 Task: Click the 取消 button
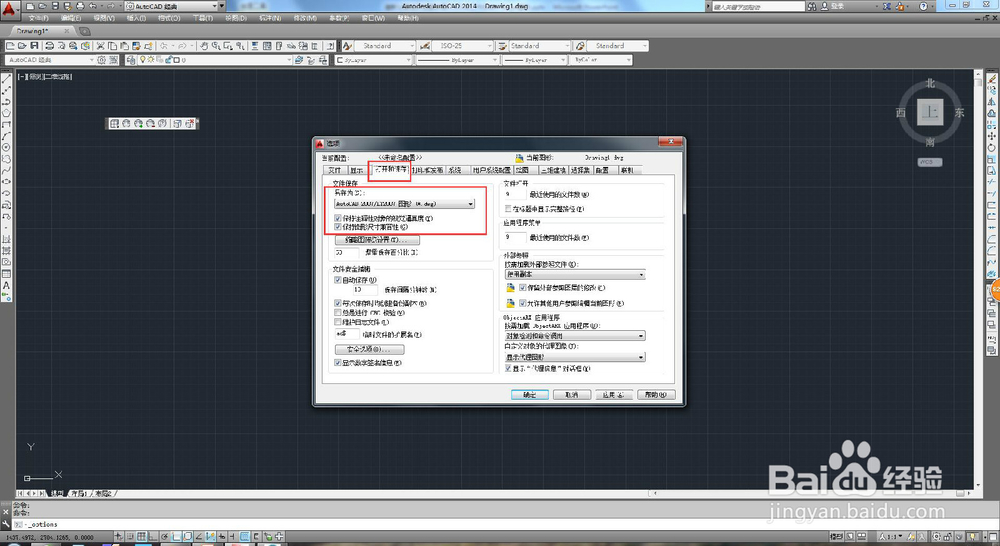571,395
